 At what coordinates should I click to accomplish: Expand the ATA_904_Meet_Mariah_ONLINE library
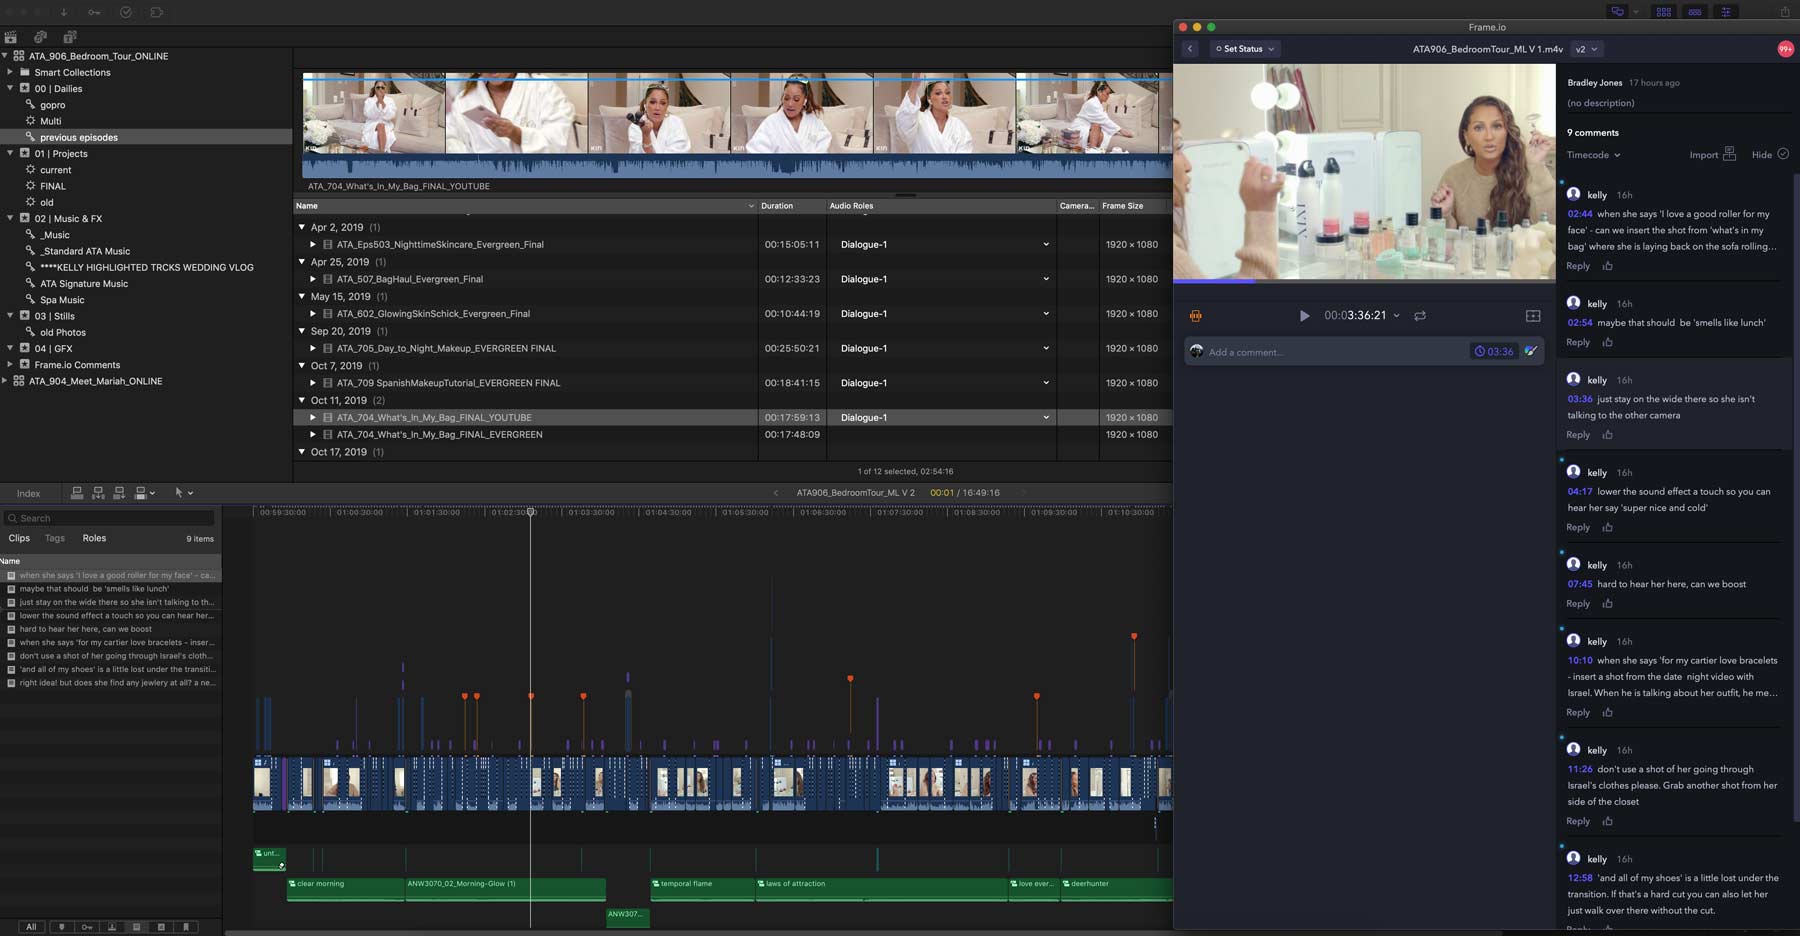(x=5, y=381)
